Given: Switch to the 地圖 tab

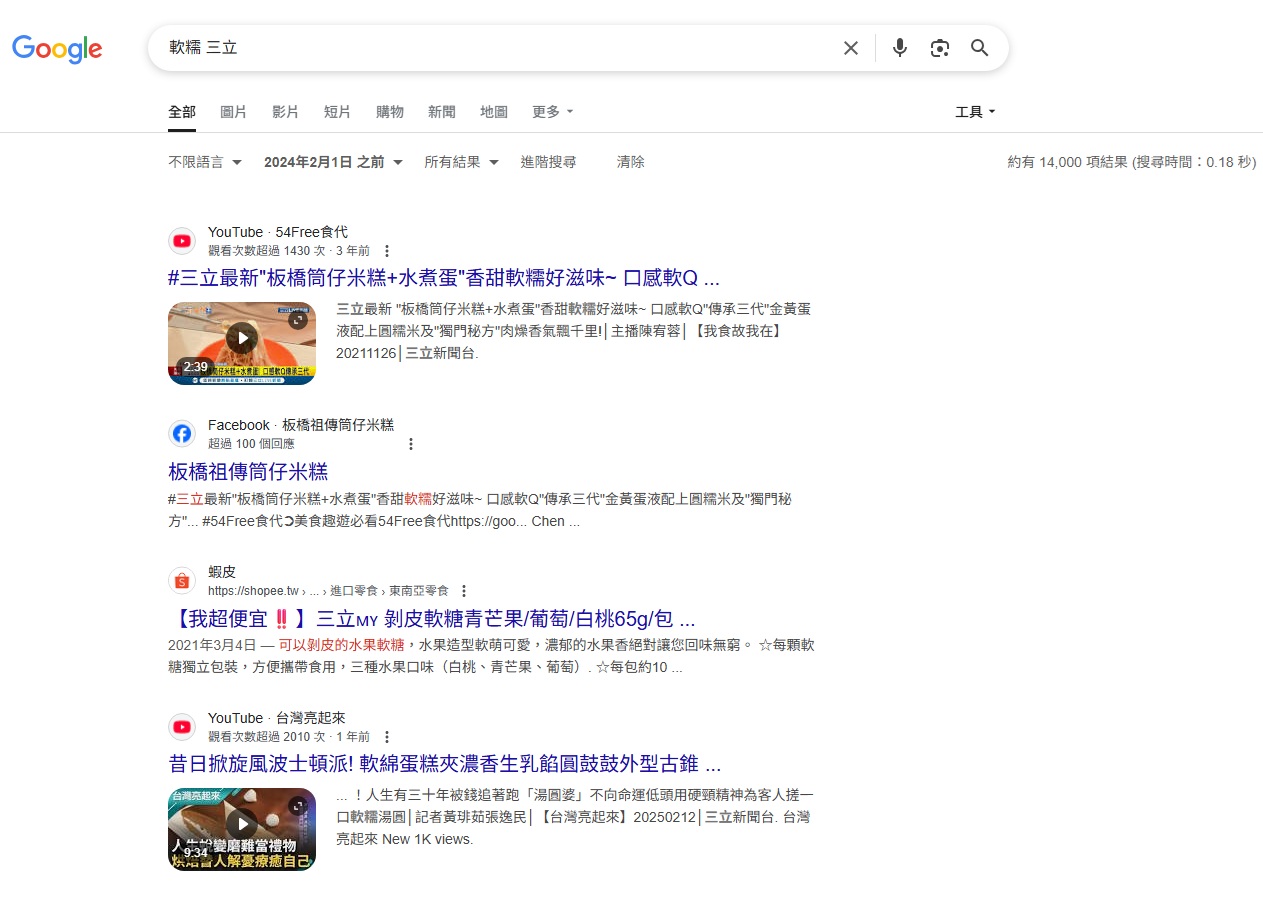Looking at the screenshot, I should tap(494, 112).
